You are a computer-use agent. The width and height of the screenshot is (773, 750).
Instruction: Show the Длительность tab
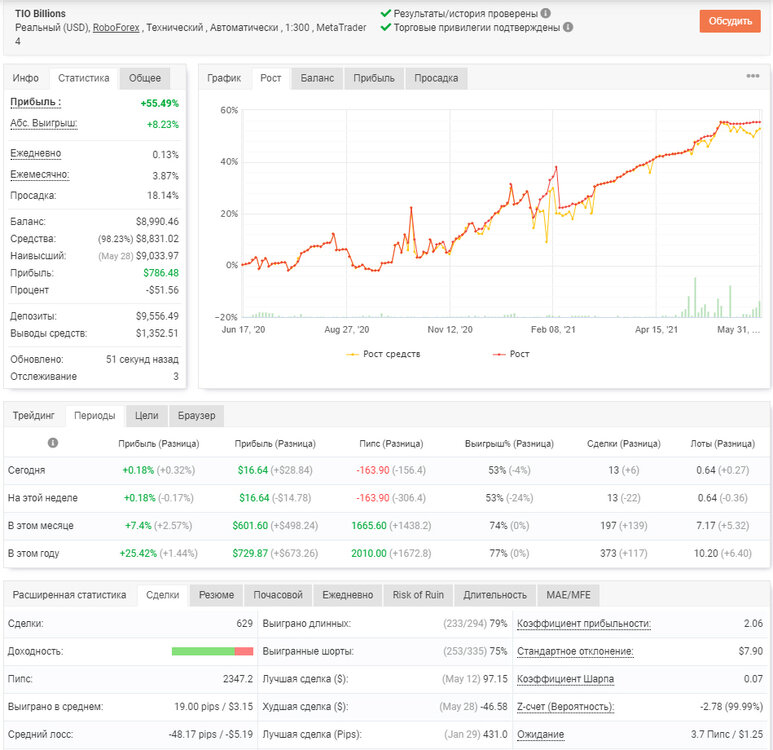pyautogui.click(x=495, y=595)
